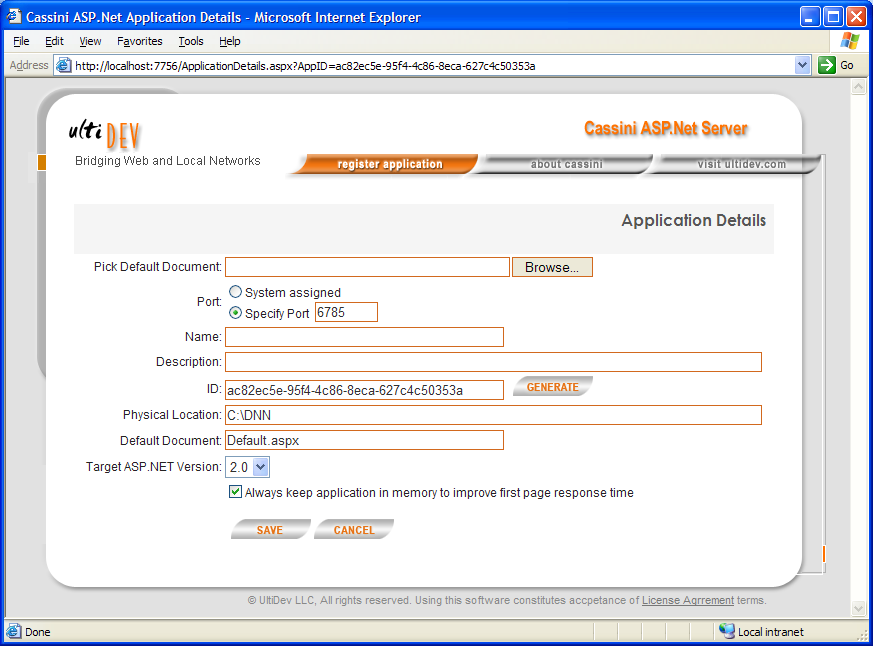
Task: Click the Description input field
Action: [x=493, y=362]
